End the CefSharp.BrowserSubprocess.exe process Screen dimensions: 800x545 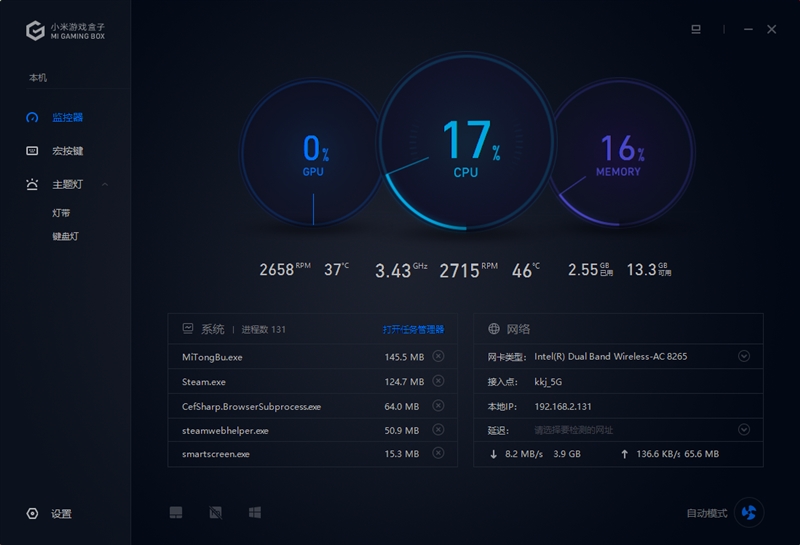438,405
